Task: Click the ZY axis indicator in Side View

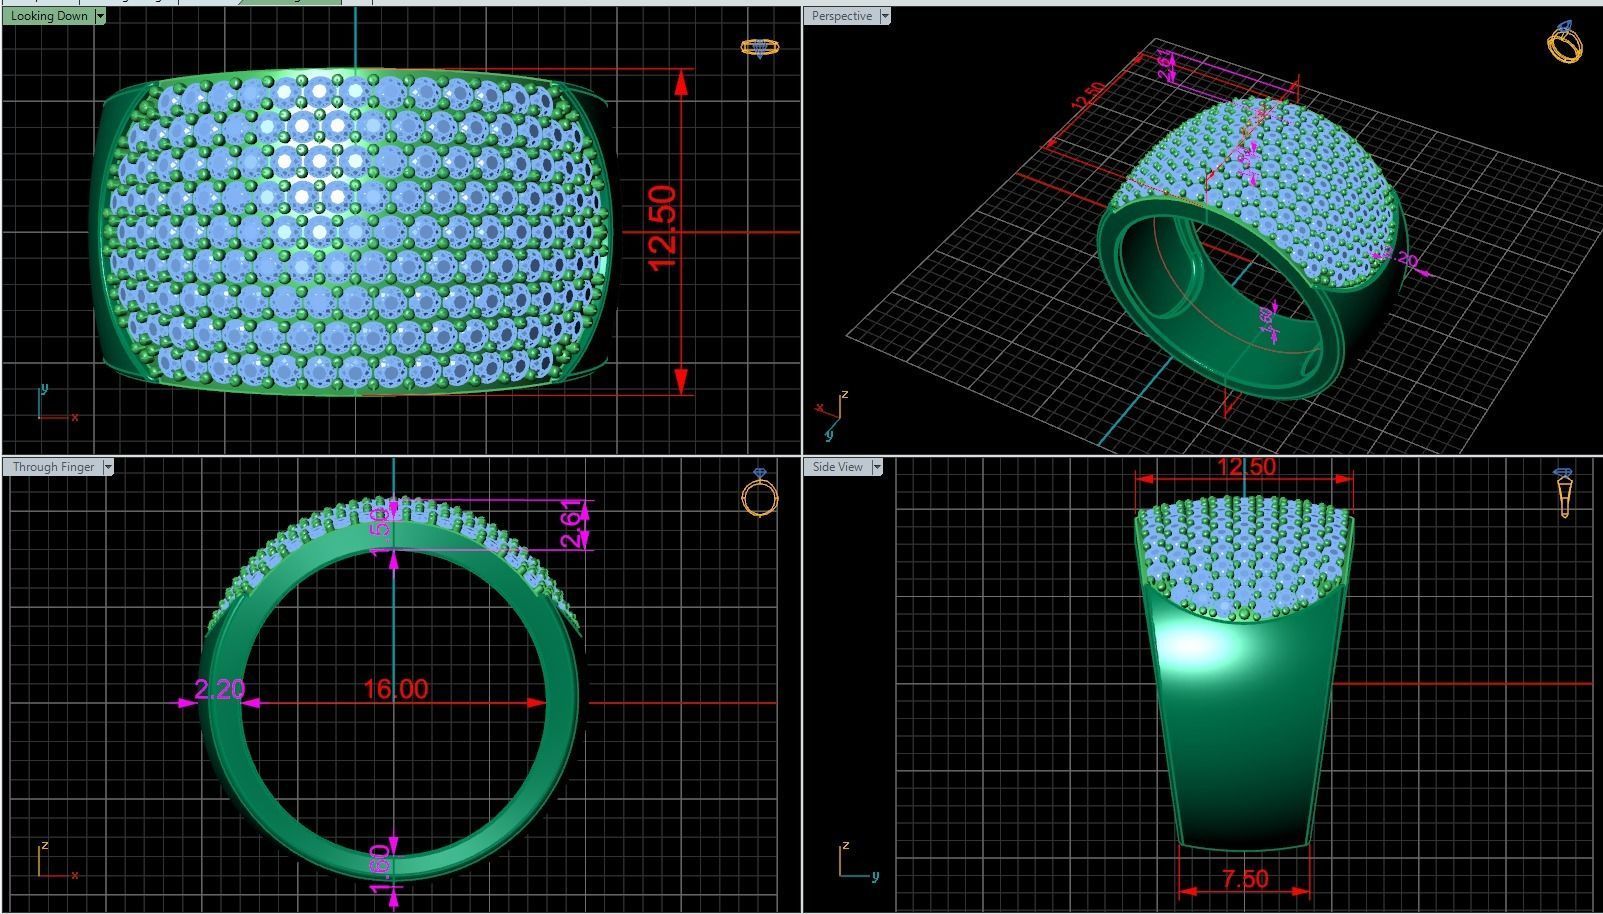Action: pos(858,861)
